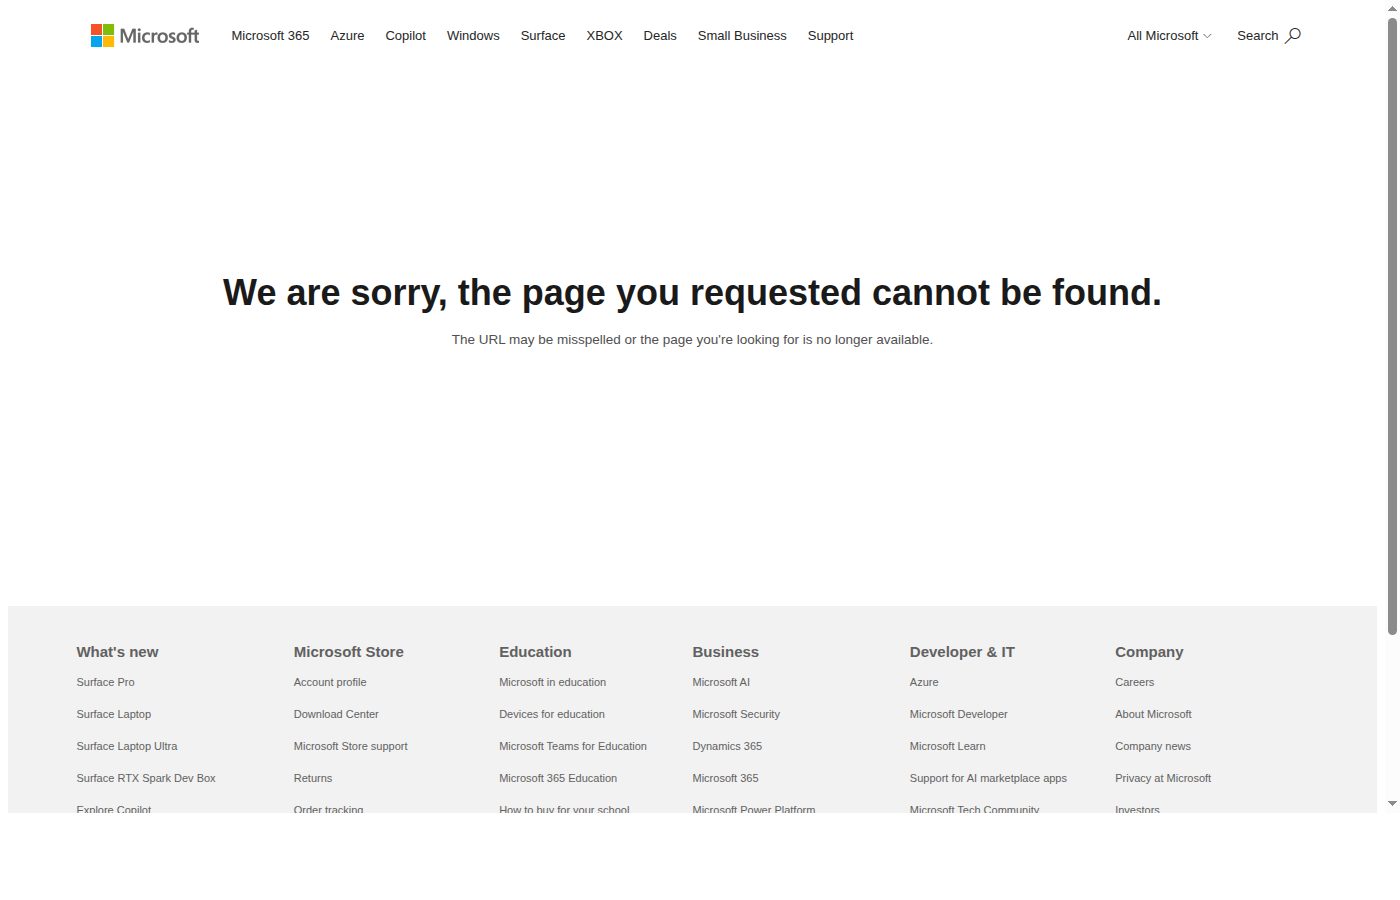Click the vertical scrollbar thumb
Image resolution: width=1400 pixels, height=900 pixels.
pos(1392,326)
